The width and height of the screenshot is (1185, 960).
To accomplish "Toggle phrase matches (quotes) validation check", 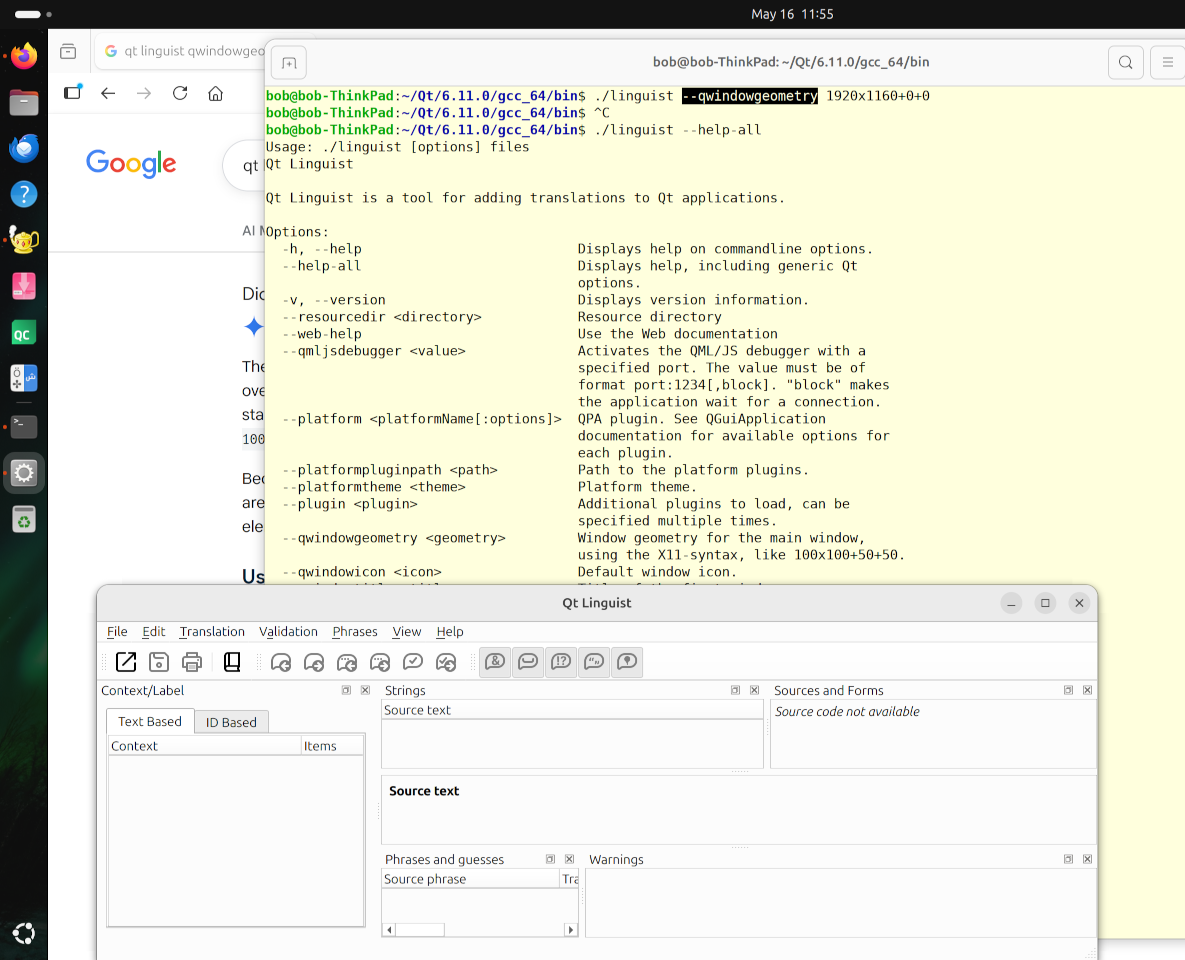I will [x=594, y=662].
